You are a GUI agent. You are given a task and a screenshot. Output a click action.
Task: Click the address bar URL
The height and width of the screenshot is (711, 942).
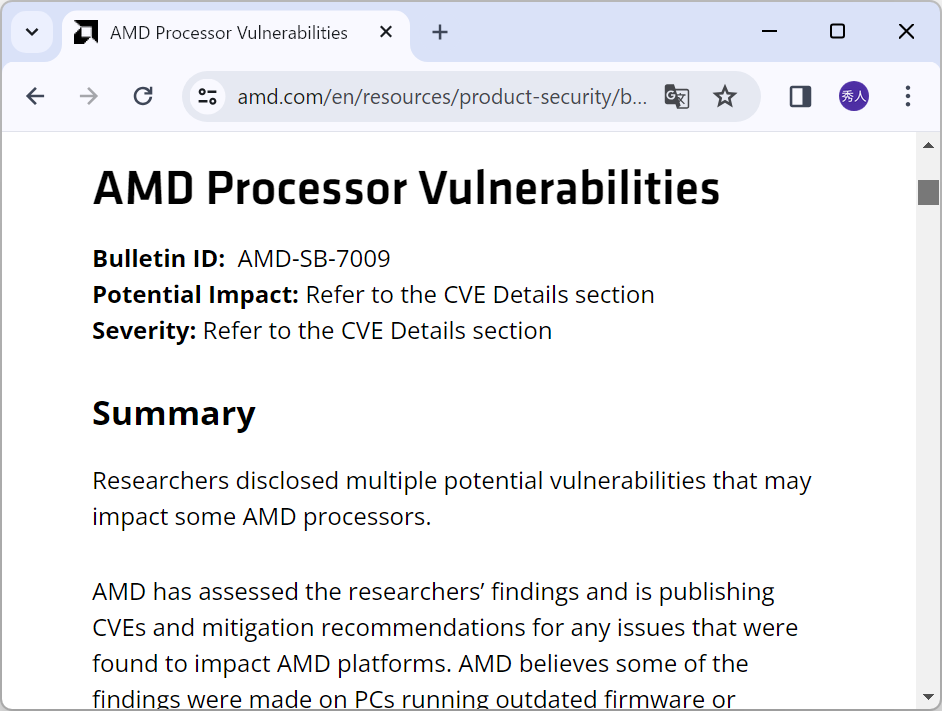pos(442,97)
